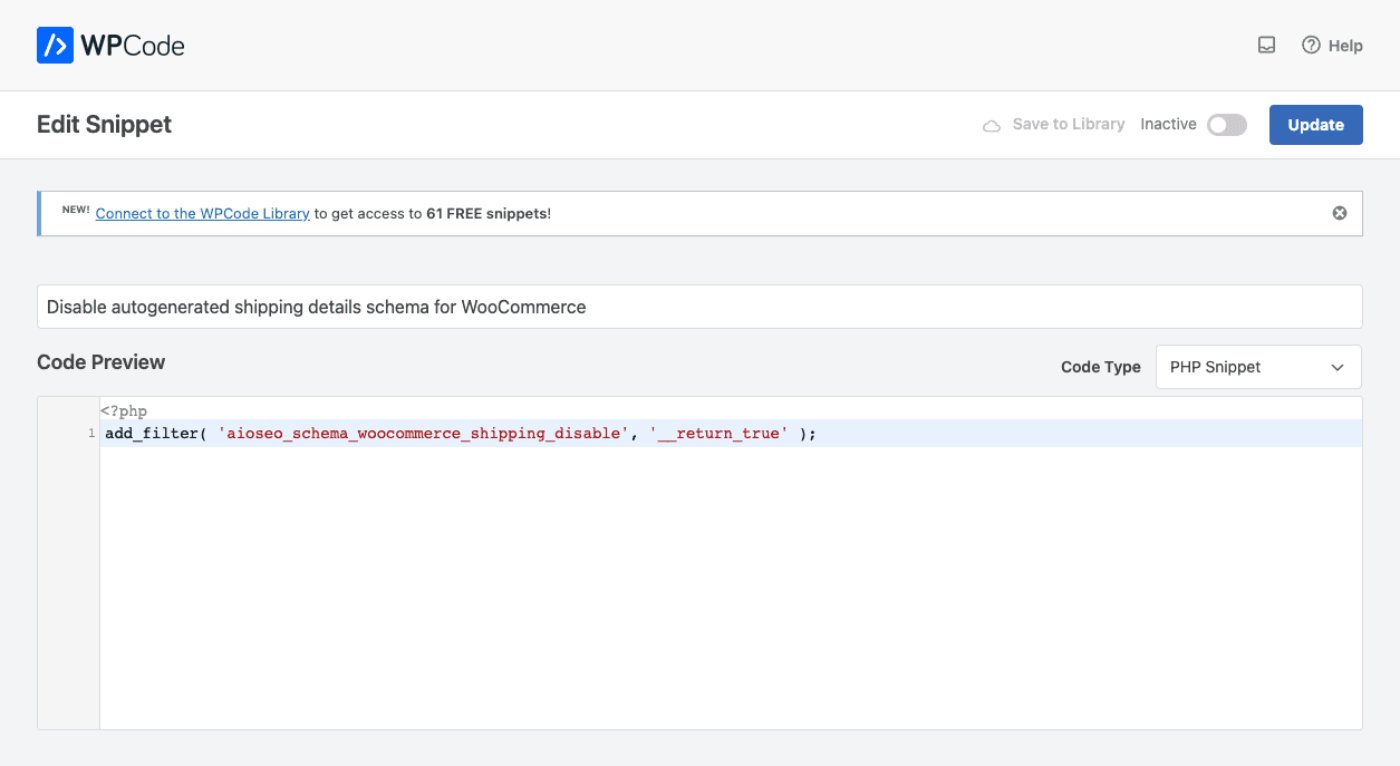This screenshot has height=766, width=1400.
Task: Click the NEW! badge in the notice
Action: (x=76, y=210)
